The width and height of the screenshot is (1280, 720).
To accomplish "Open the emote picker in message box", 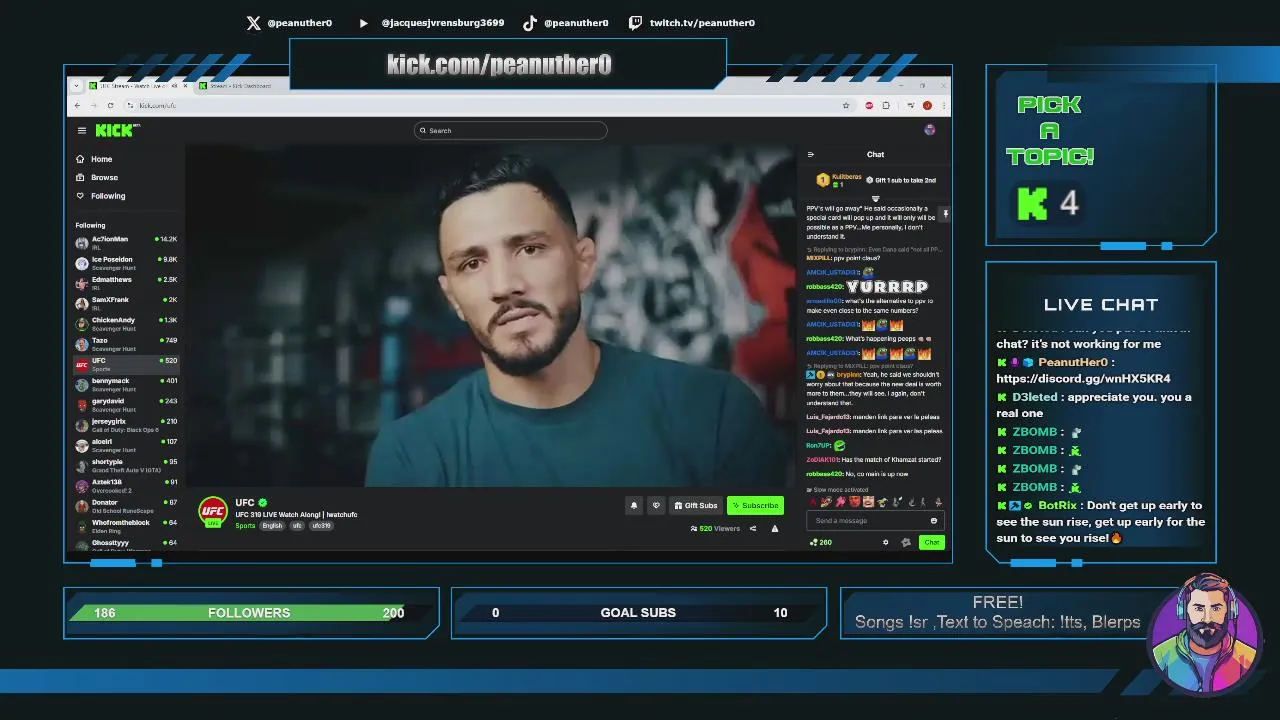I will tap(934, 520).
